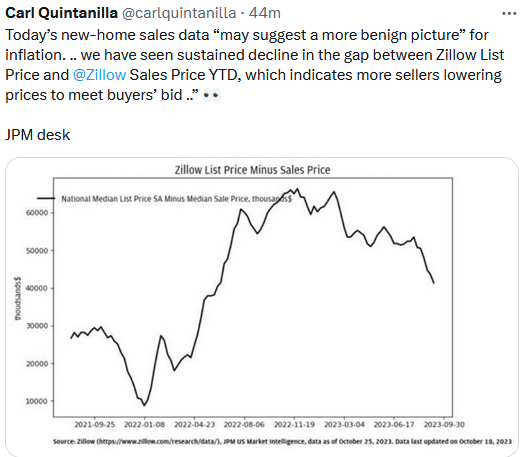The image size is (523, 457).
Task: Click the @carlquintanilla handle
Action: click(179, 13)
